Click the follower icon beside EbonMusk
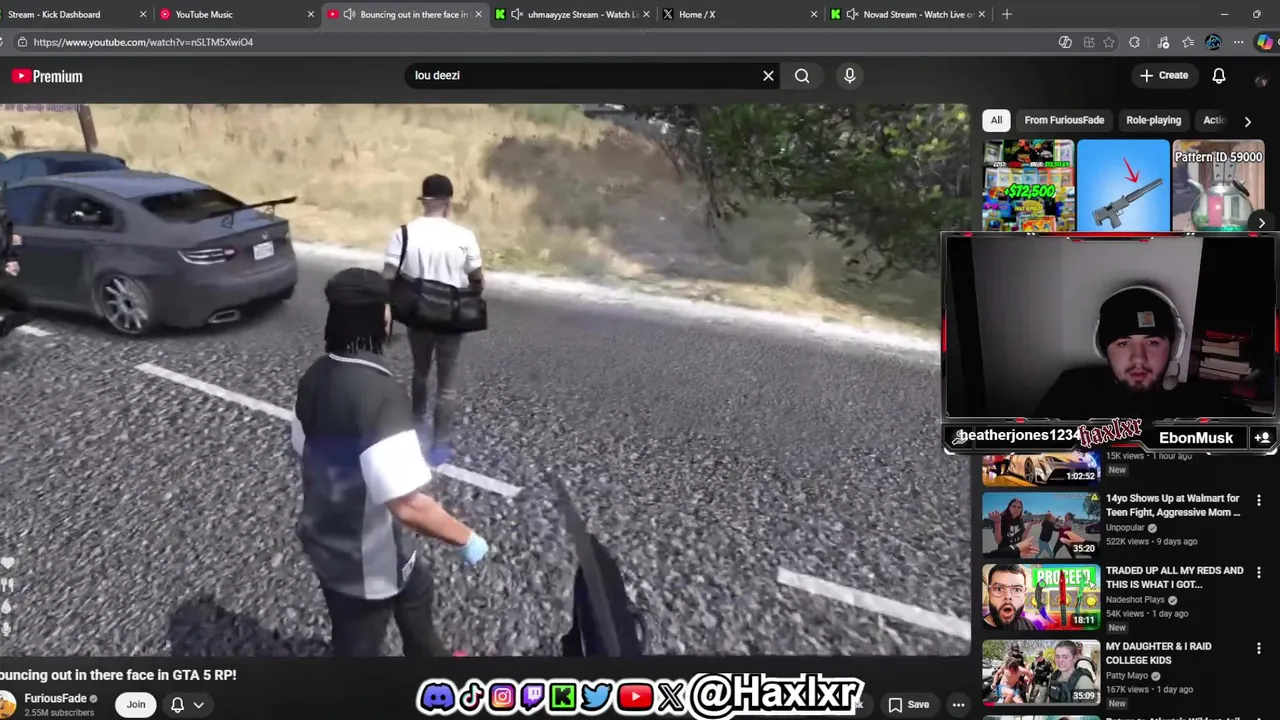This screenshot has width=1280, height=720. pos(1262,438)
